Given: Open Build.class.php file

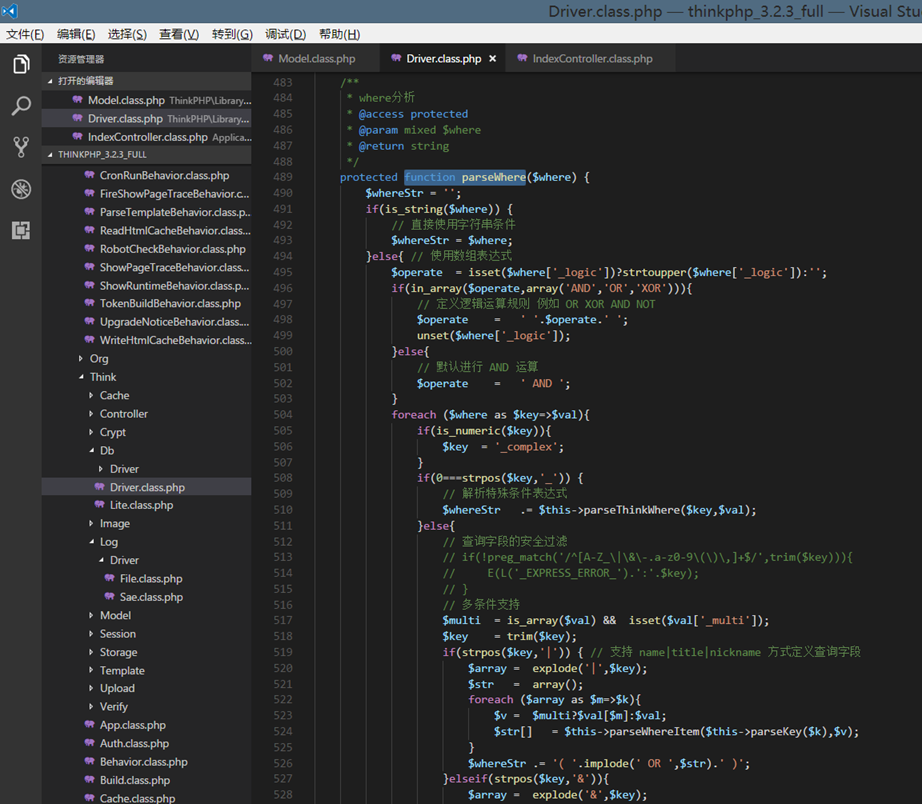Looking at the screenshot, I should (146, 780).
